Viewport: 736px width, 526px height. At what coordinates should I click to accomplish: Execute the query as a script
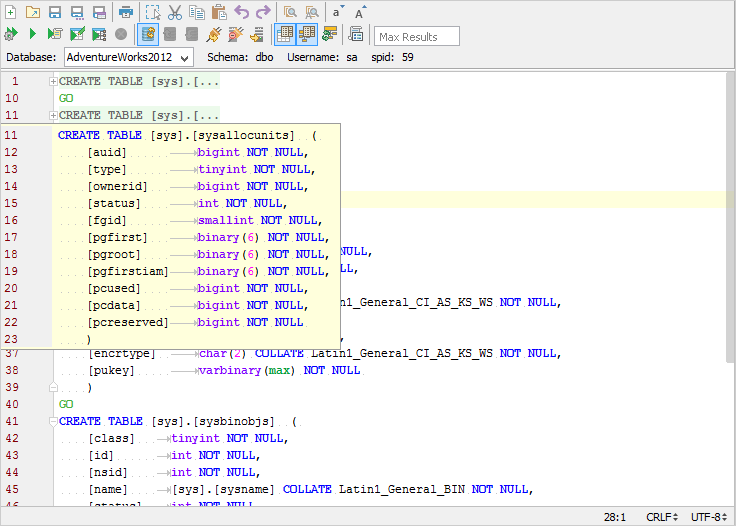[x=55, y=34]
